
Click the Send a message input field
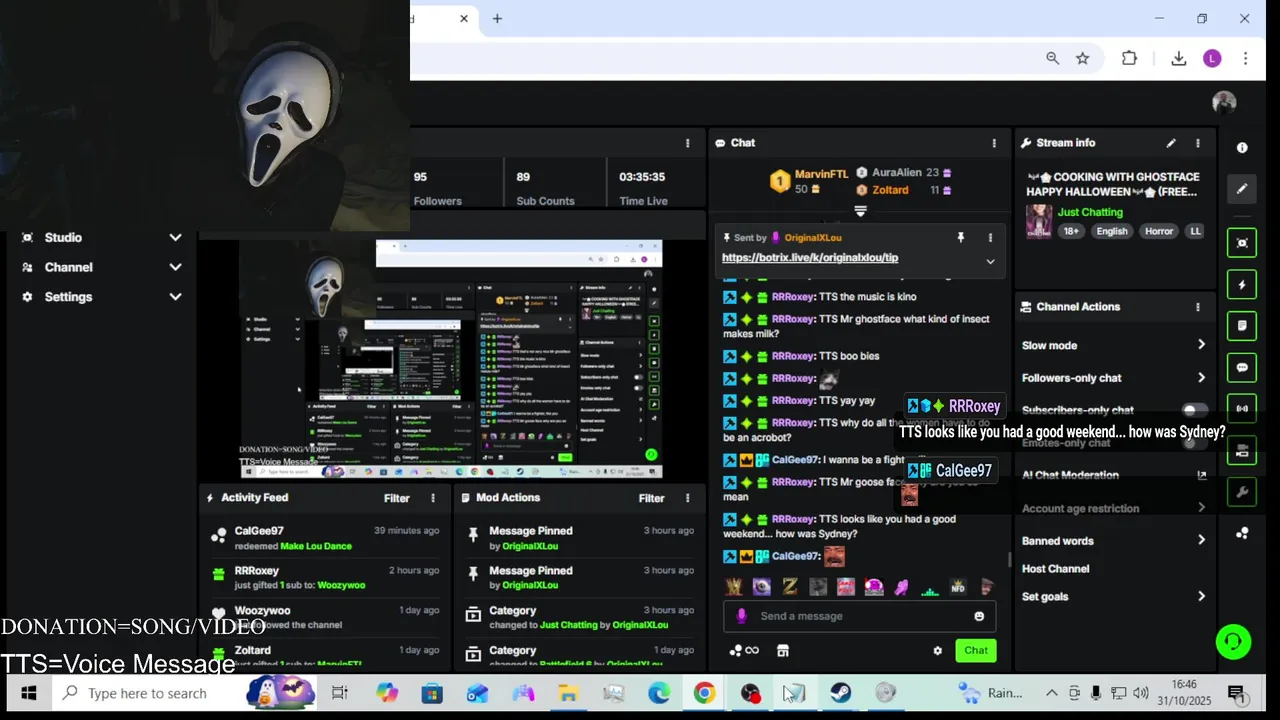[x=860, y=616]
